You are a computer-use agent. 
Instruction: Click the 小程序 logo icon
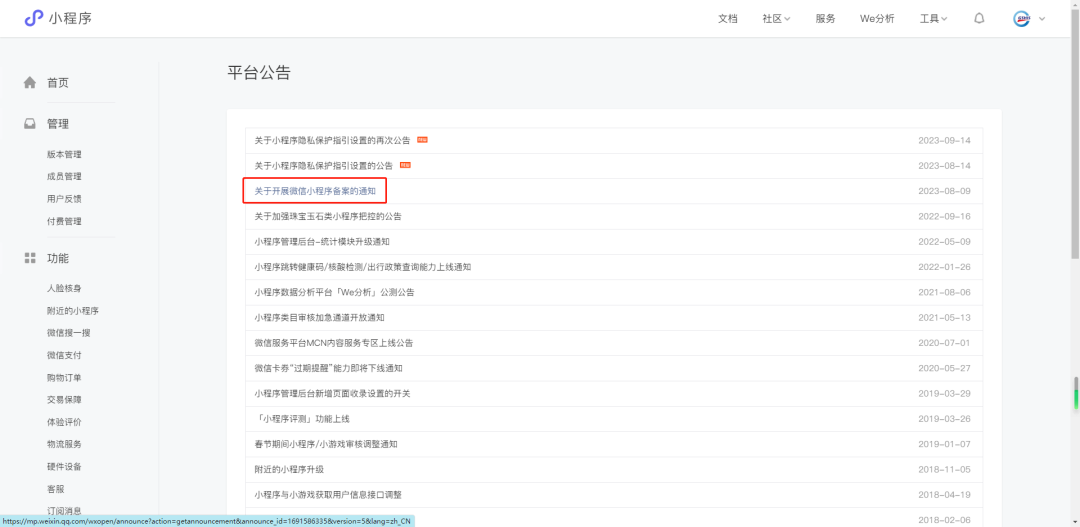pyautogui.click(x=33, y=19)
